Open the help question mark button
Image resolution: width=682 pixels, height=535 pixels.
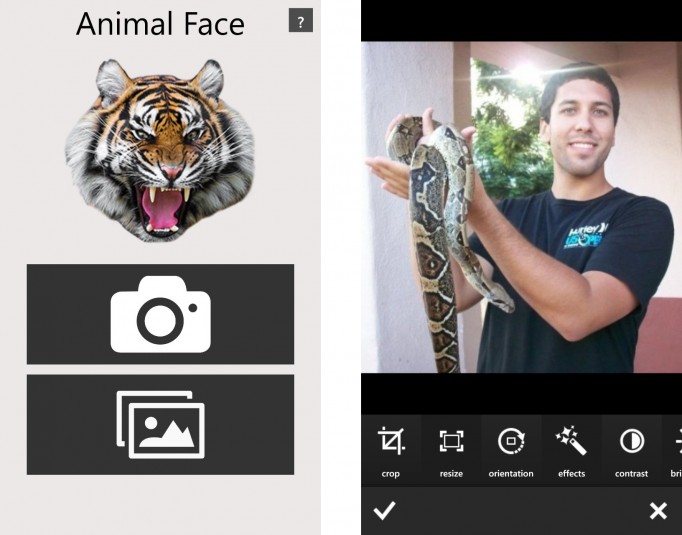(300, 21)
